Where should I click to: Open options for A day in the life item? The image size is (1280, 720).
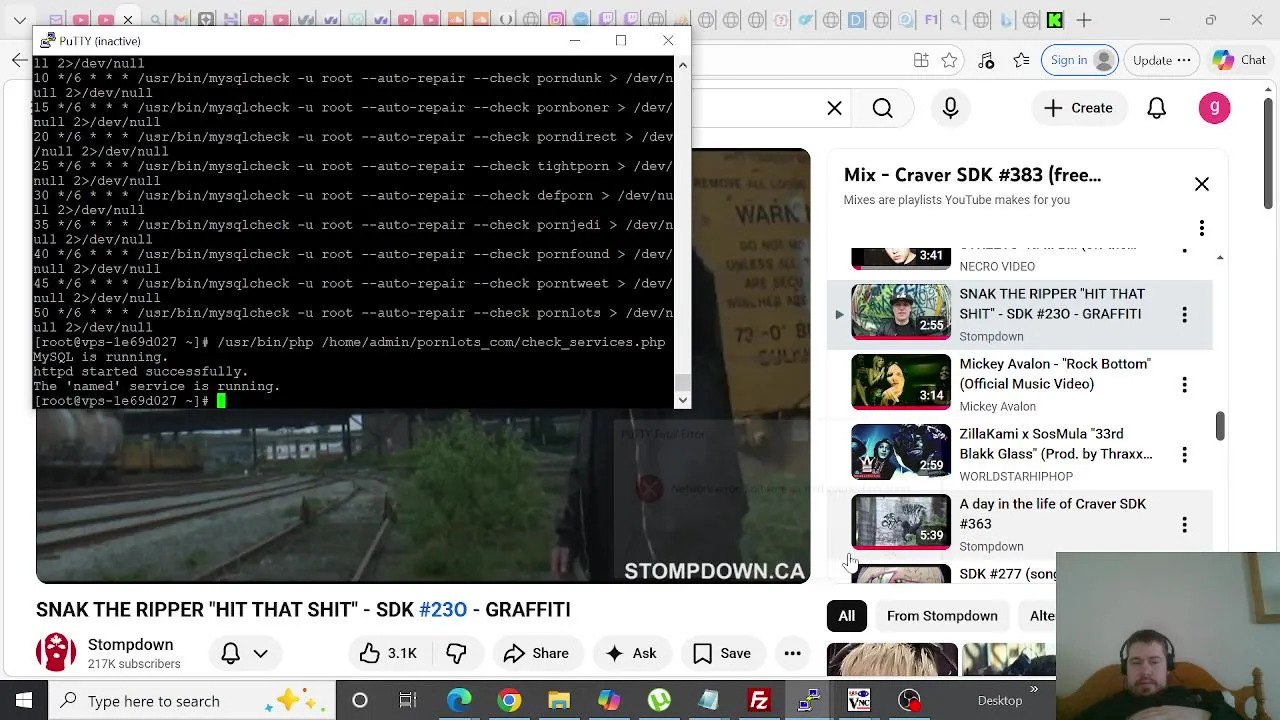click(x=1184, y=524)
